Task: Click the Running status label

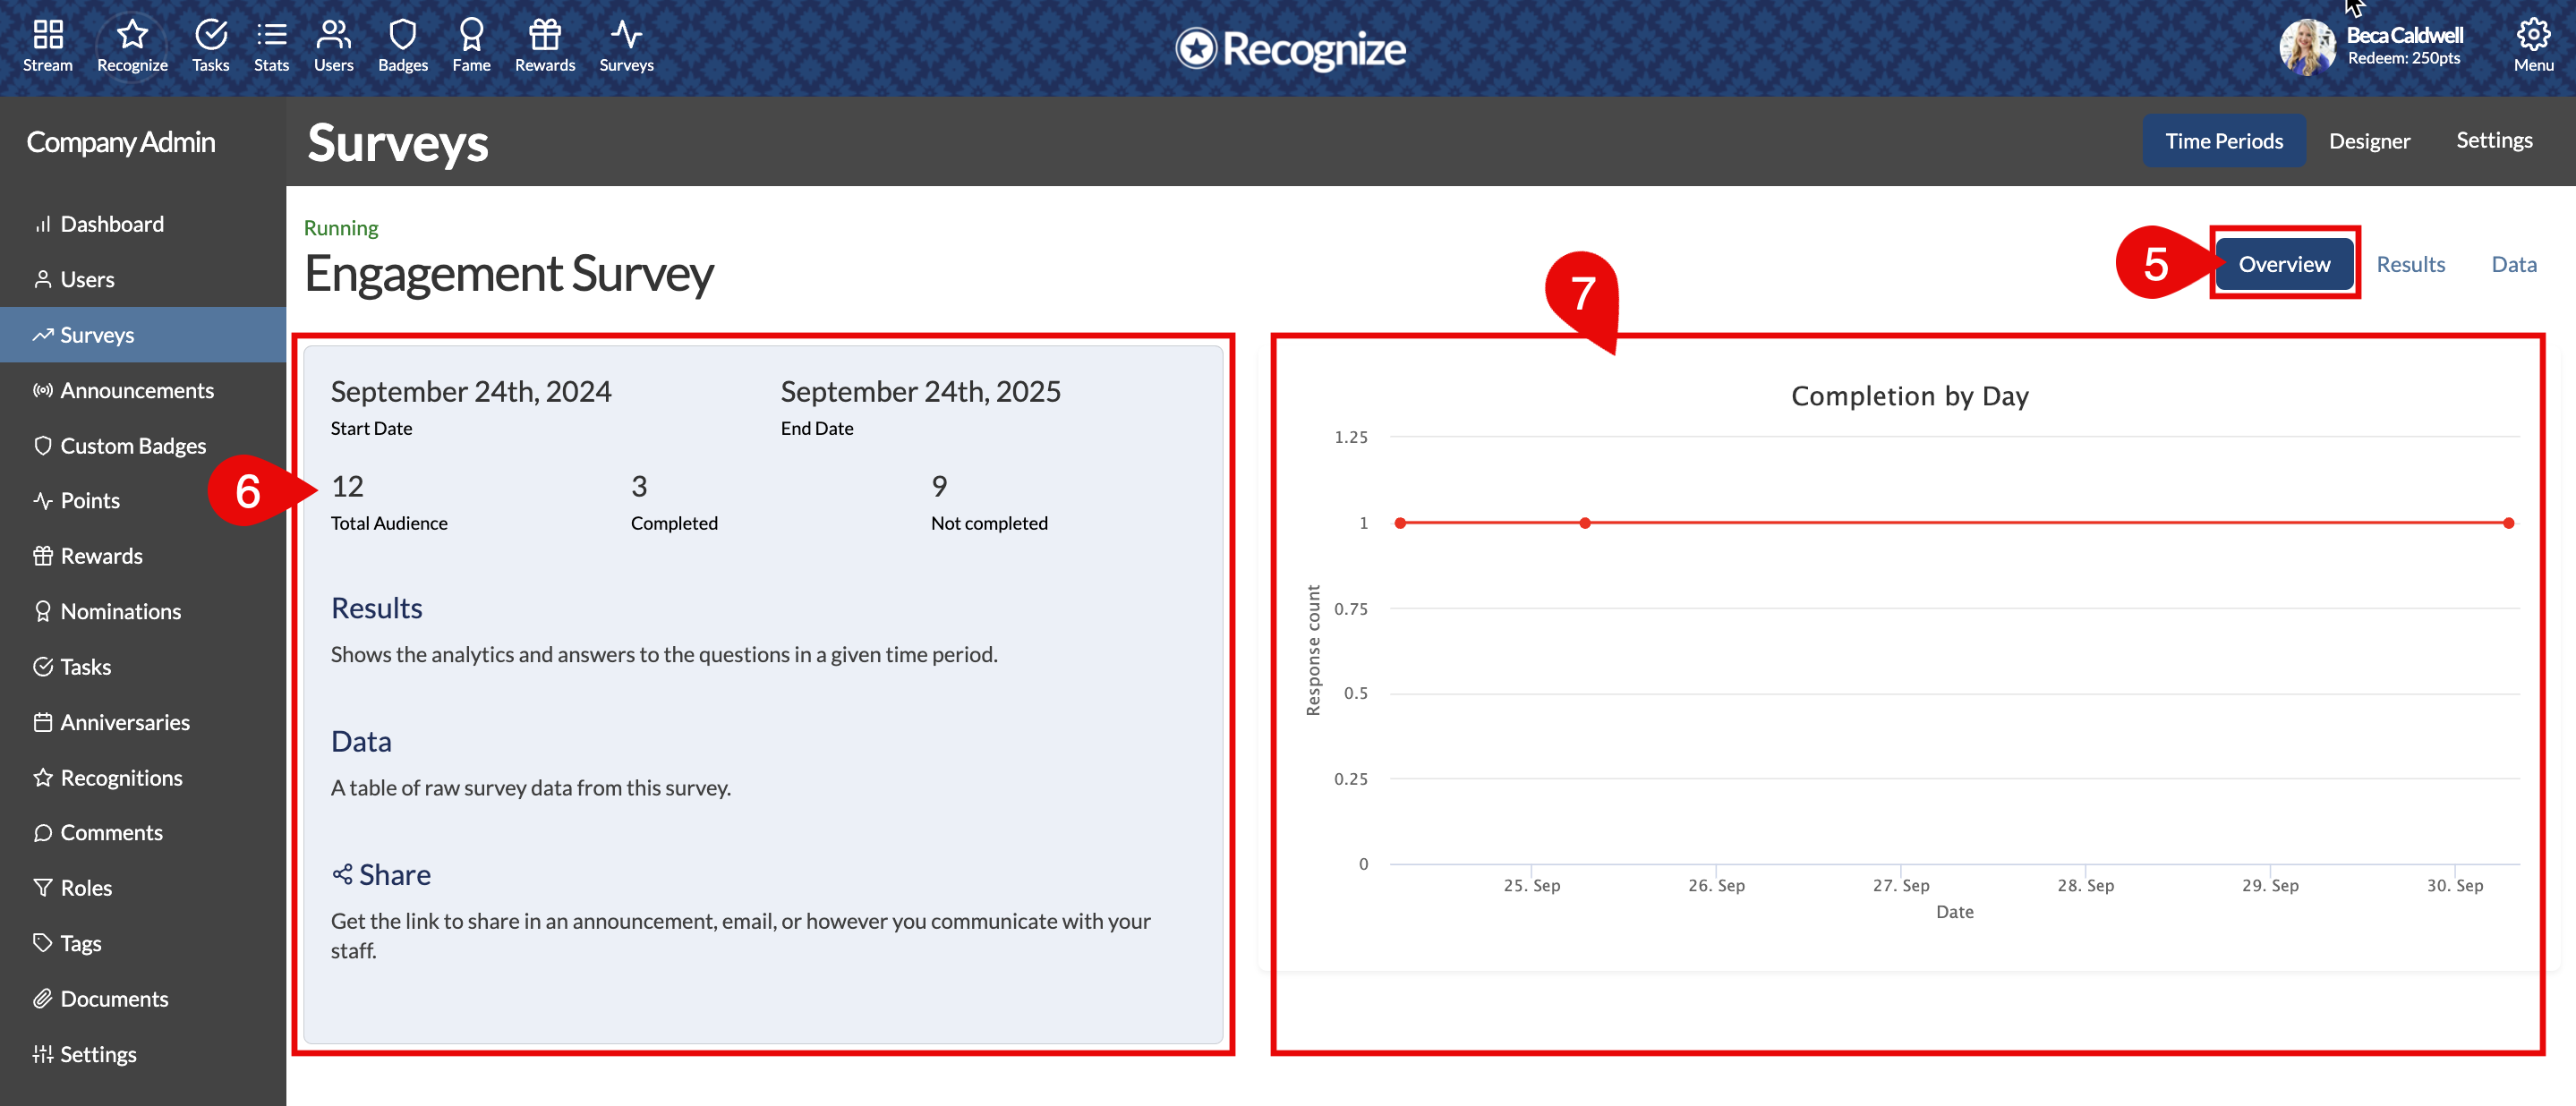Action: 341,228
